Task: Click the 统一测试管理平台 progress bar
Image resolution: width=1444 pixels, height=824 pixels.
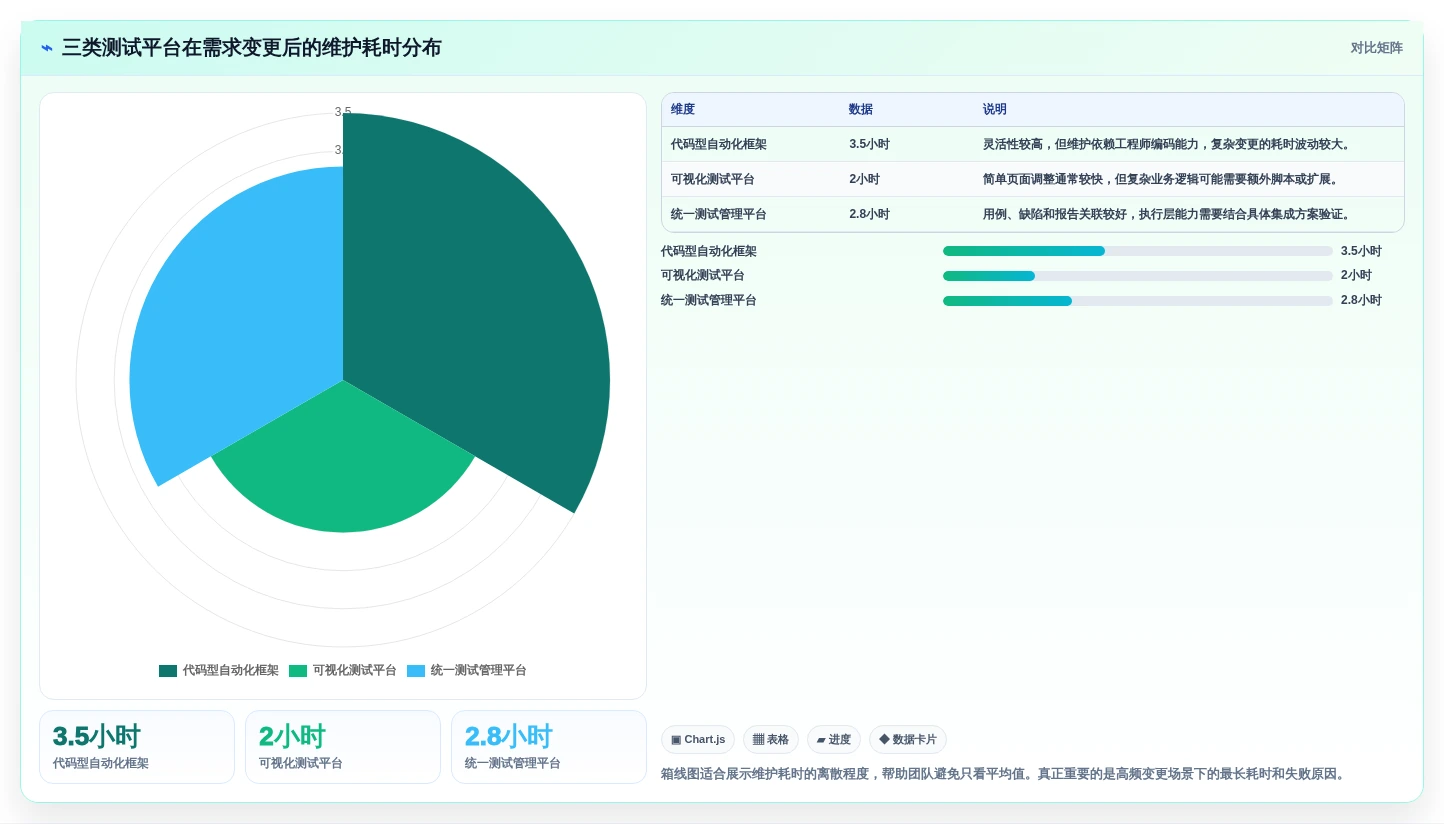Action: [x=1138, y=301]
